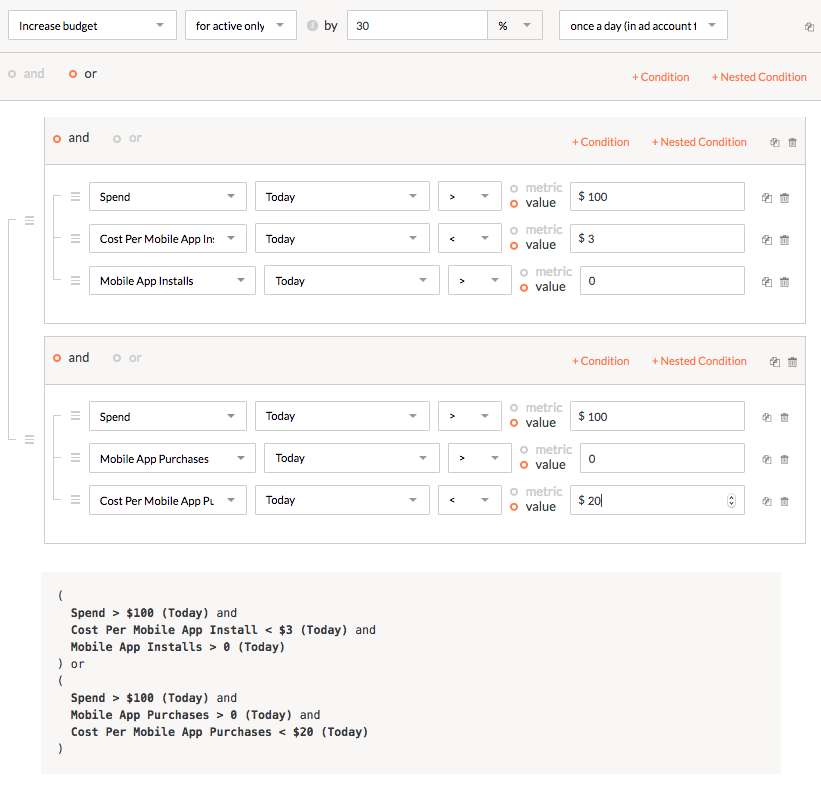Image resolution: width=821 pixels, height=786 pixels.
Task: Add + Nested Condition to second nested group
Action: coord(699,361)
